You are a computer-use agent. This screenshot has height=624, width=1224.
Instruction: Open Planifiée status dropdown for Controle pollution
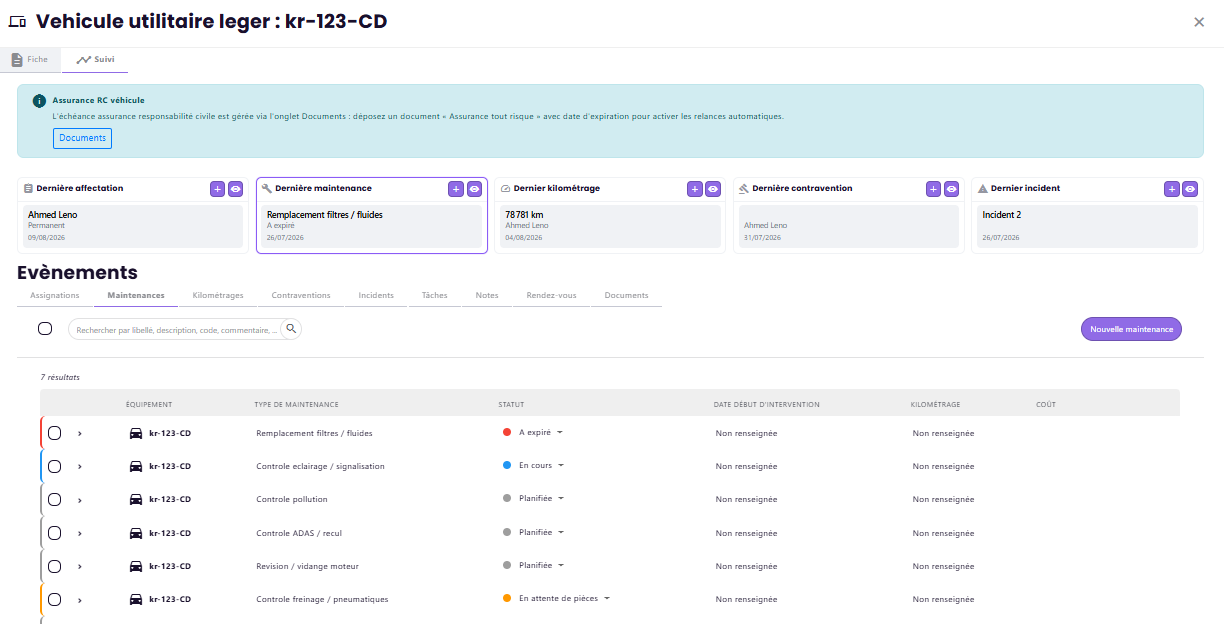pos(535,498)
